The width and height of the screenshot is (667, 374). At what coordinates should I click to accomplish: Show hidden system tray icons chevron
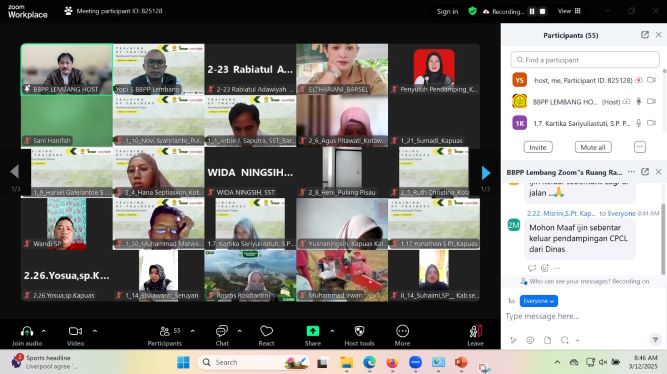557,363
